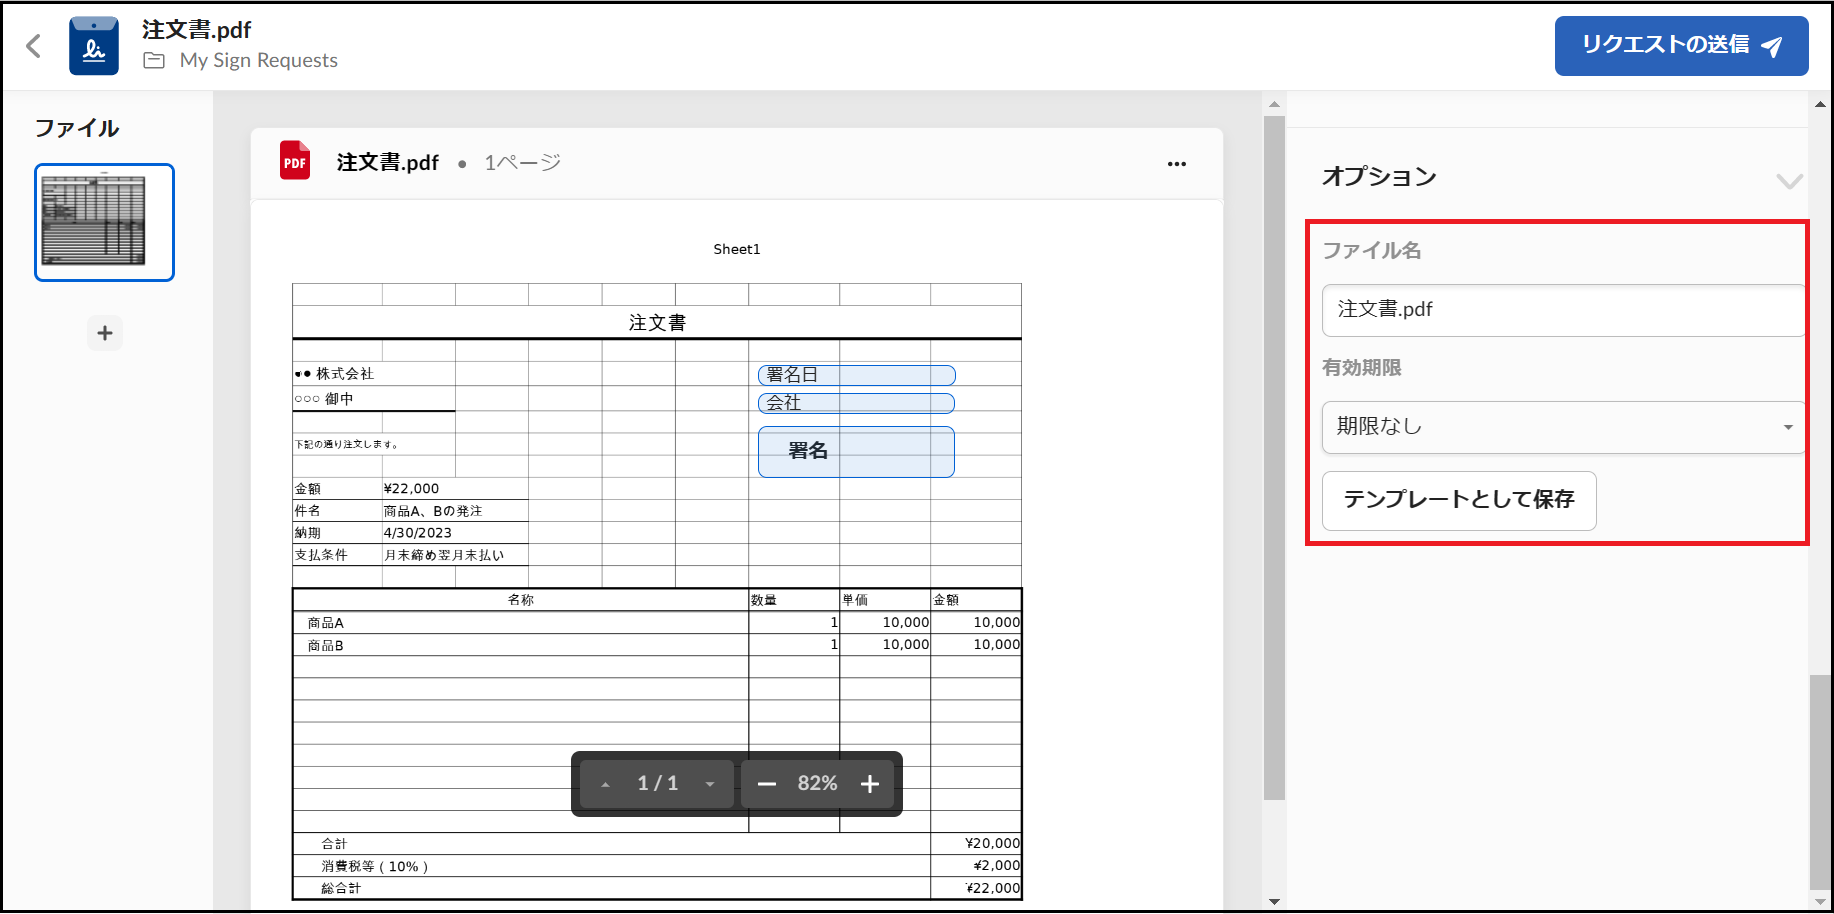The height and width of the screenshot is (914, 1834).
Task: Collapse the オプション section chevron
Action: [x=1788, y=181]
